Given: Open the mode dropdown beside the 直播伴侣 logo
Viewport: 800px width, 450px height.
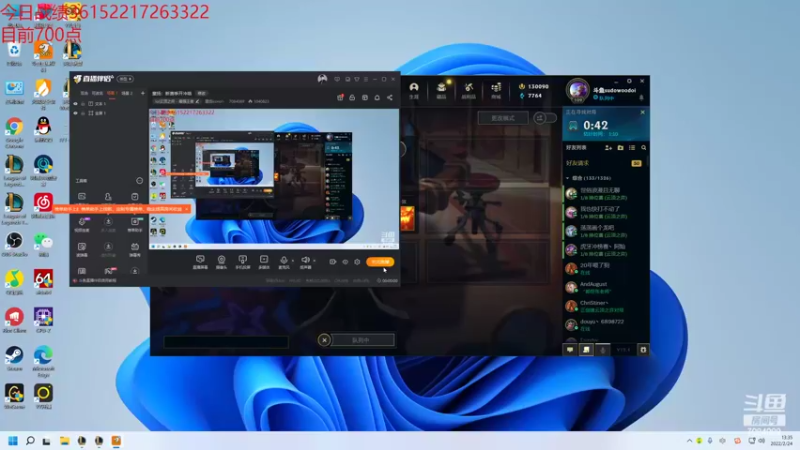Looking at the screenshot, I should point(125,79).
